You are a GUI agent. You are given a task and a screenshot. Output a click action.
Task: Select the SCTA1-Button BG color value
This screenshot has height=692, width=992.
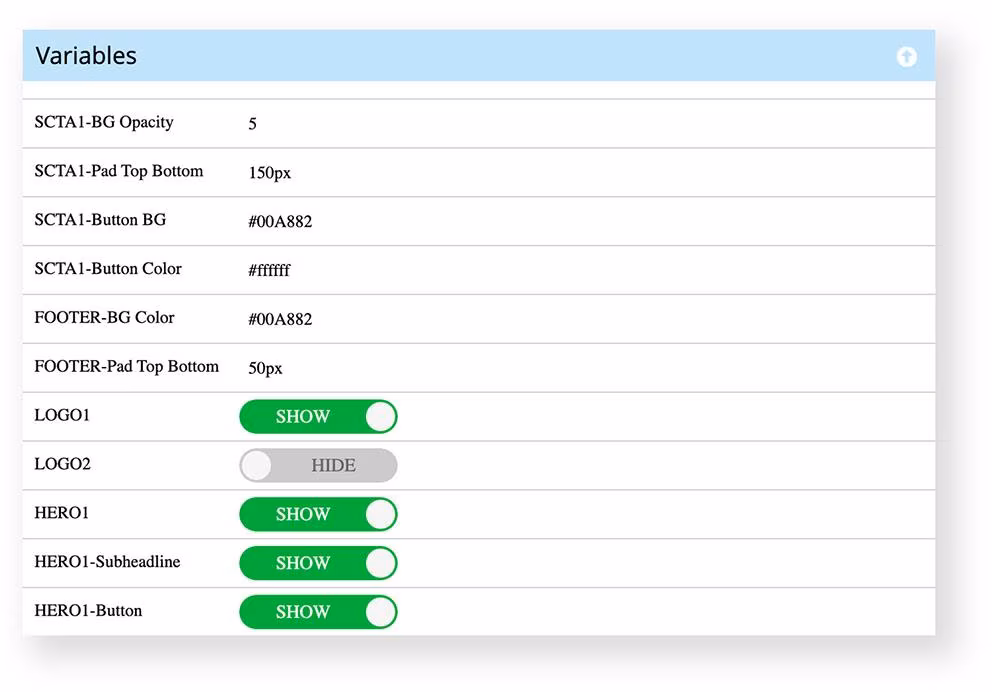(280, 222)
